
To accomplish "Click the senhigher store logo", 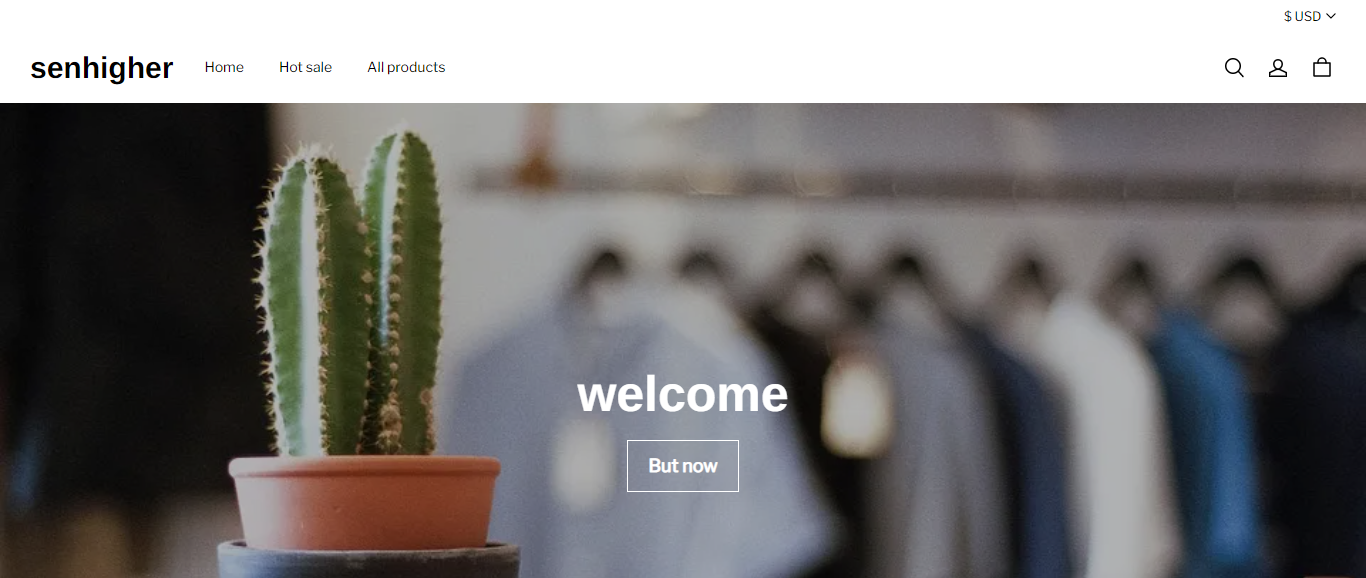I will tap(102, 68).
